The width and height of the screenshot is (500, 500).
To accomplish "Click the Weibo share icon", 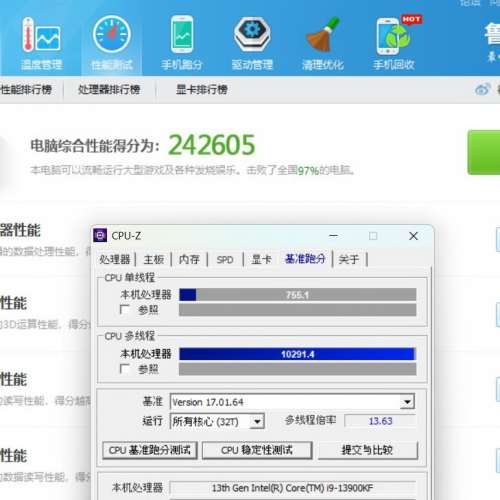I will [x=483, y=89].
